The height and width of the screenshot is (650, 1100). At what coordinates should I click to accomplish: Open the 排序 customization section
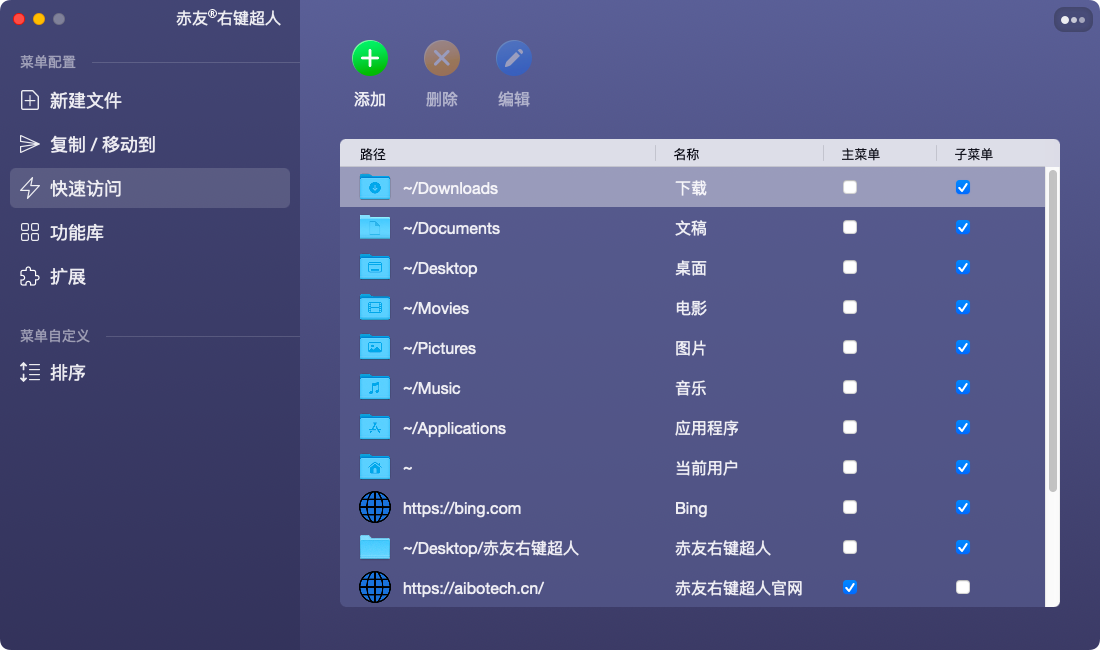(149, 372)
